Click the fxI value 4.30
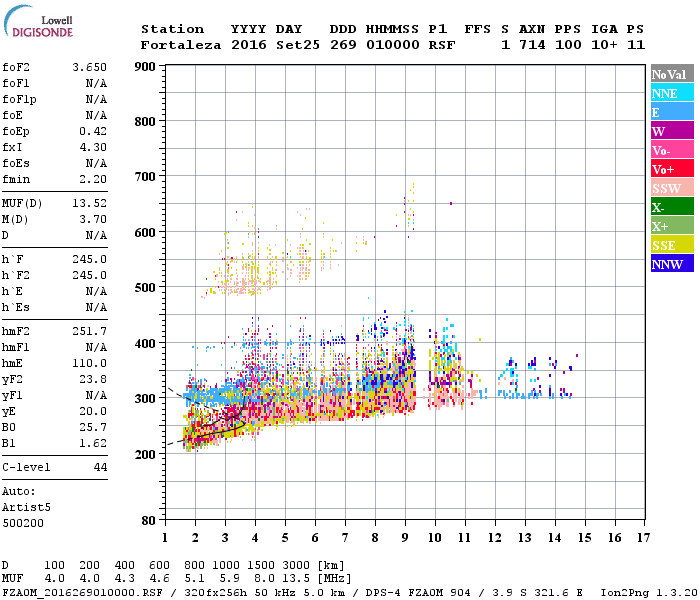Viewport: 700px width, 600px height. pos(93,147)
